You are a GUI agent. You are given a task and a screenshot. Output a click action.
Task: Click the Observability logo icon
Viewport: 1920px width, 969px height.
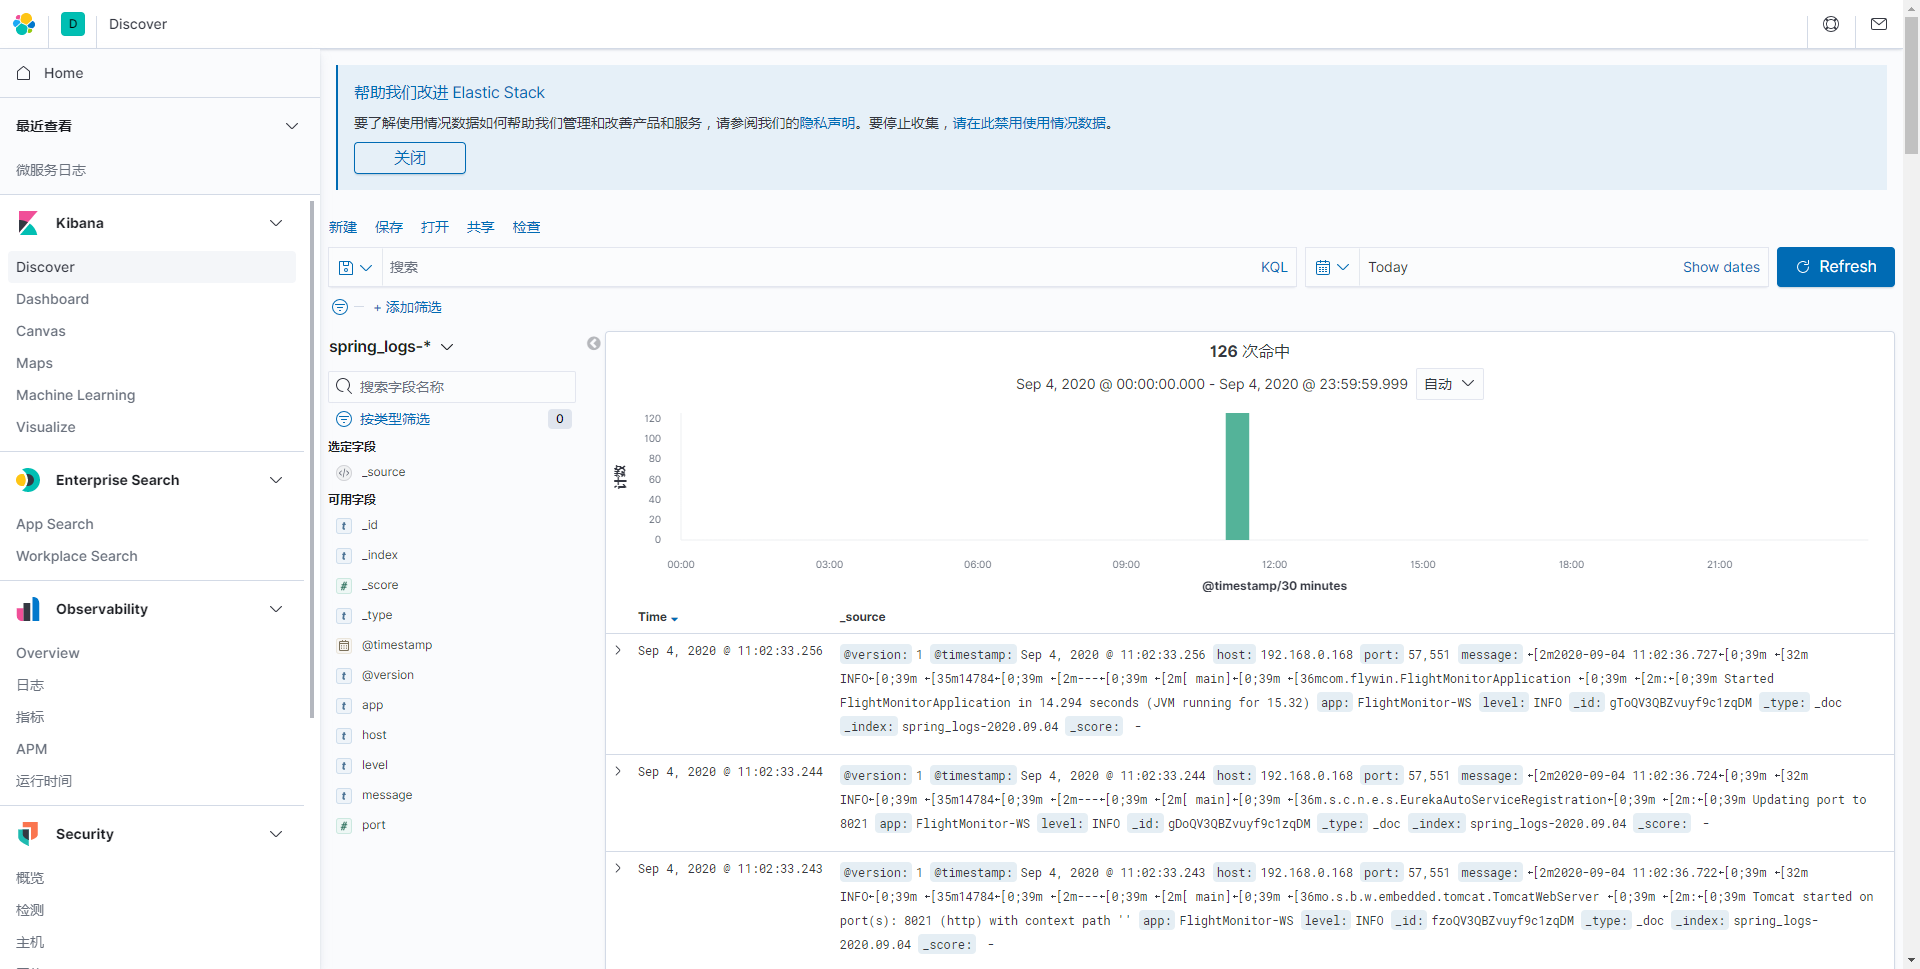(28, 609)
